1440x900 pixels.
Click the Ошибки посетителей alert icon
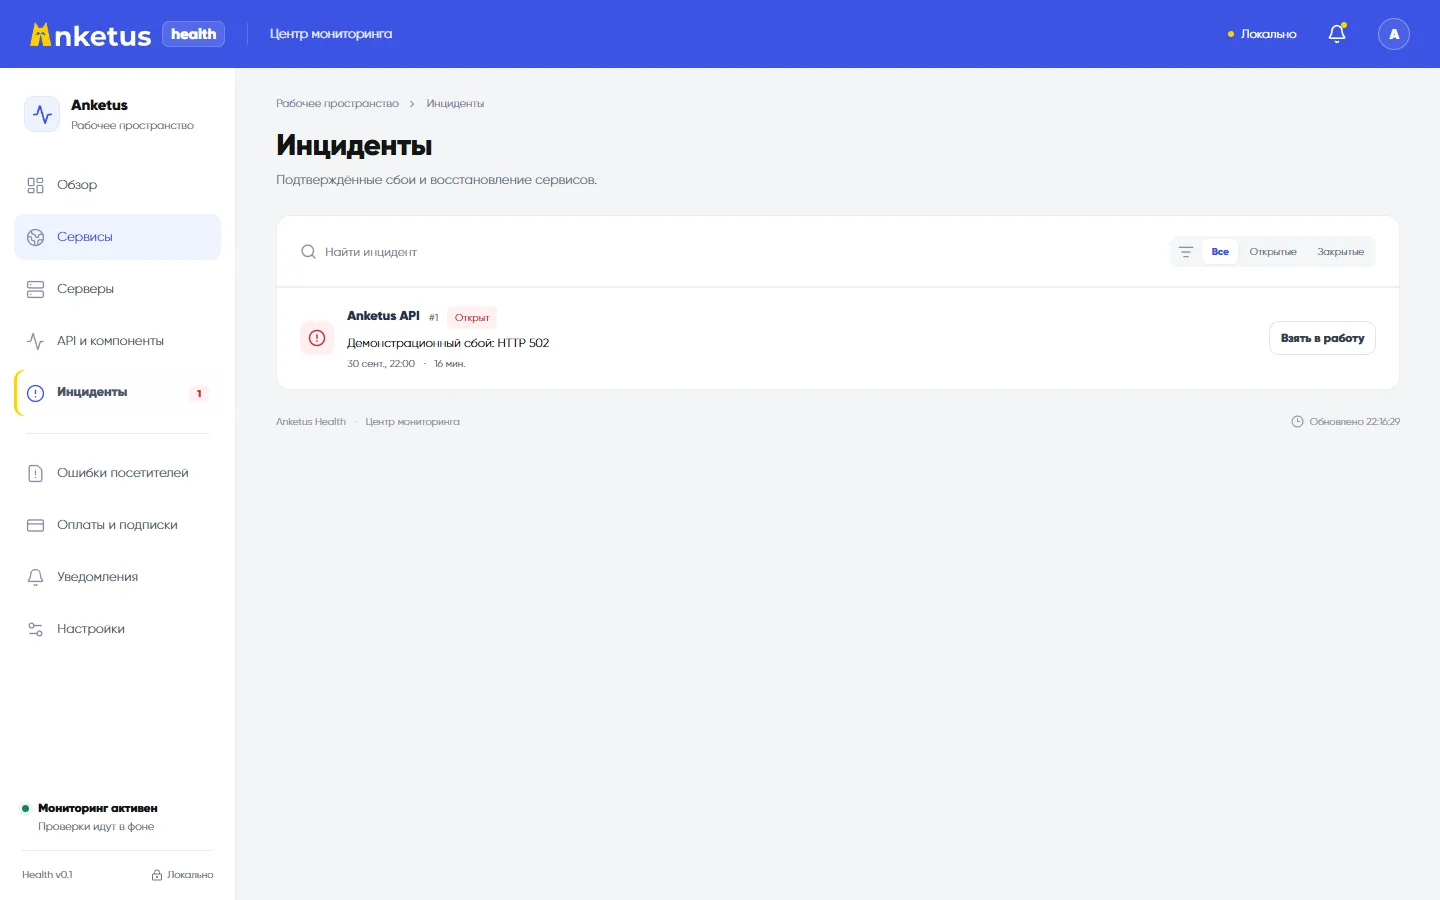(36, 473)
